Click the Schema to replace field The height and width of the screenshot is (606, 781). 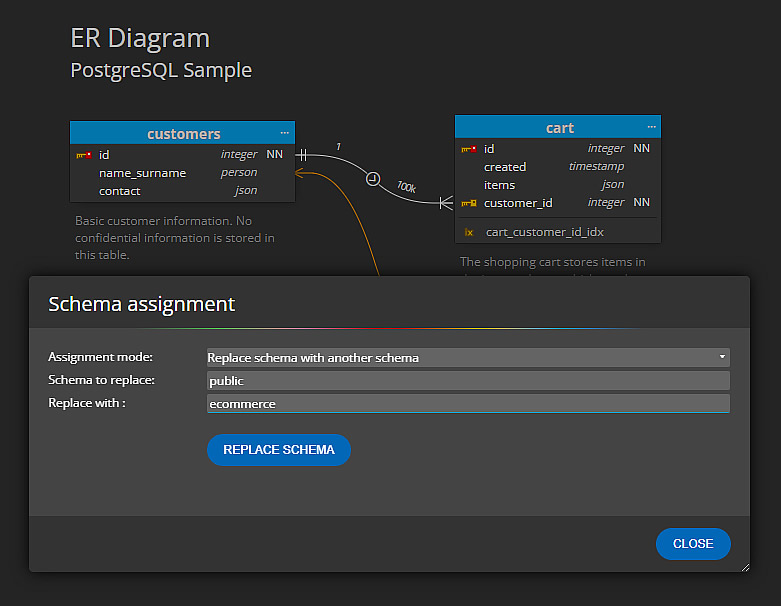468,380
